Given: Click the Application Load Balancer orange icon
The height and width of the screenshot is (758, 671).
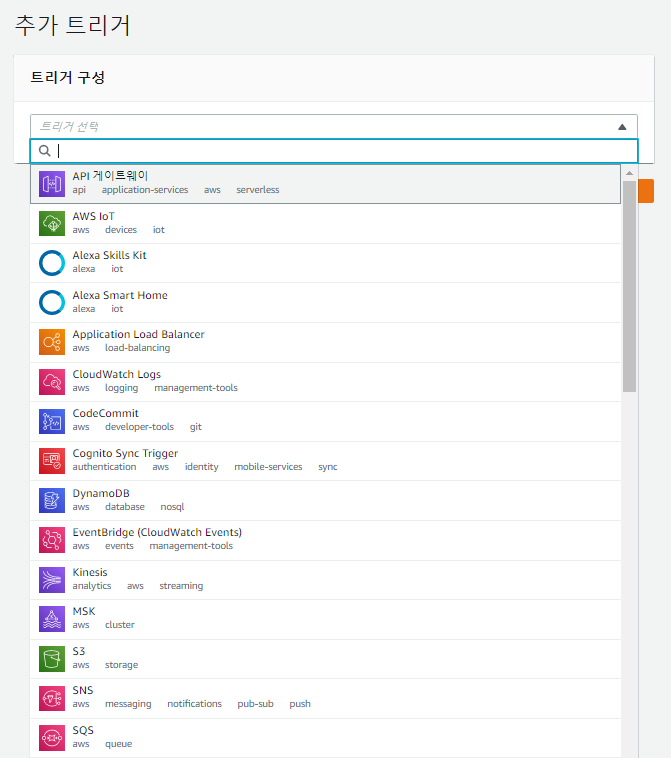Looking at the screenshot, I should pos(52,342).
